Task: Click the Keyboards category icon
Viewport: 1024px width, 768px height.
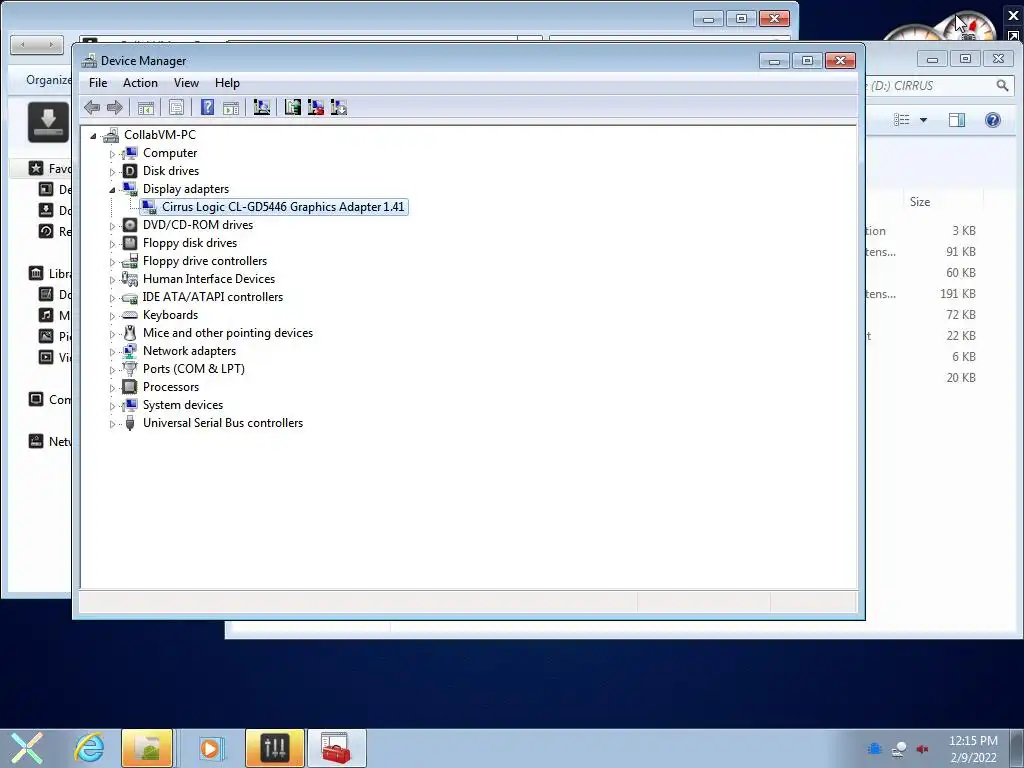Action: click(x=130, y=315)
